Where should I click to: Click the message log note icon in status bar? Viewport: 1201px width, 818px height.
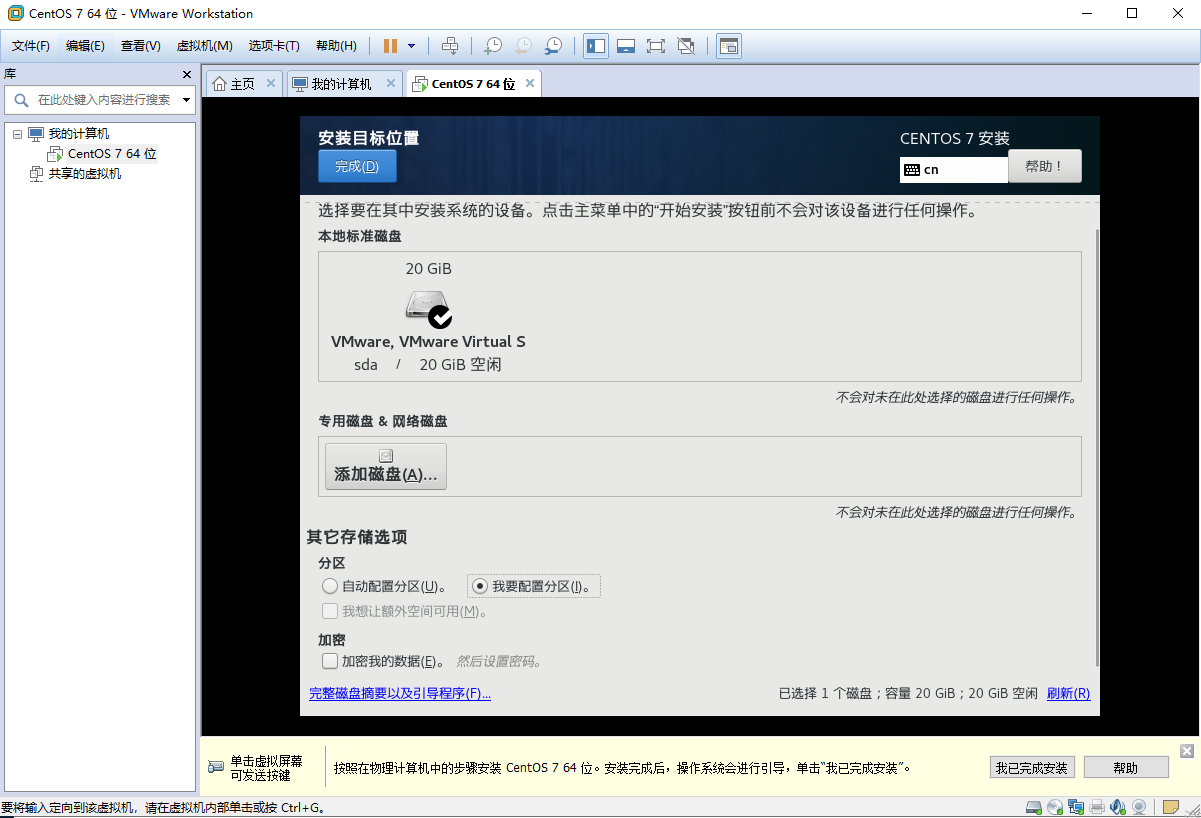(x=1170, y=806)
